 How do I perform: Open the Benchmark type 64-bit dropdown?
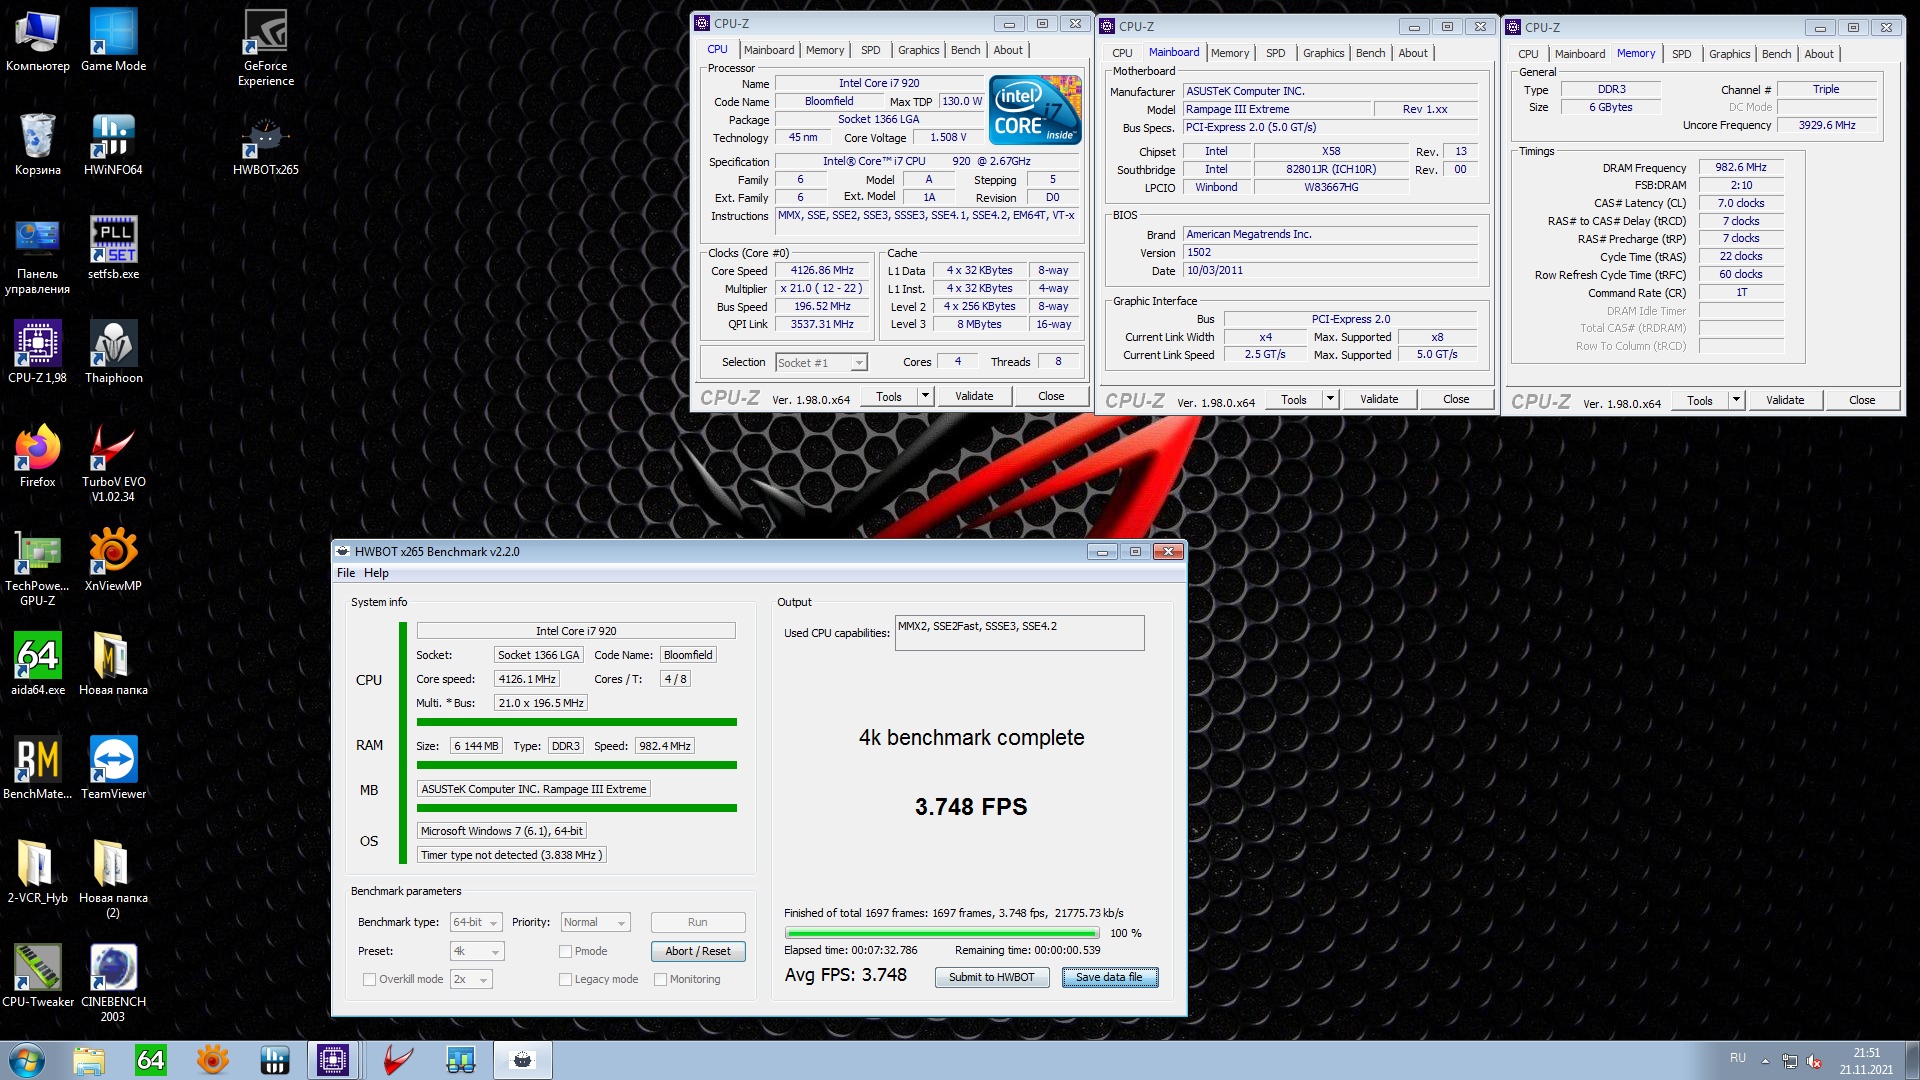475,922
